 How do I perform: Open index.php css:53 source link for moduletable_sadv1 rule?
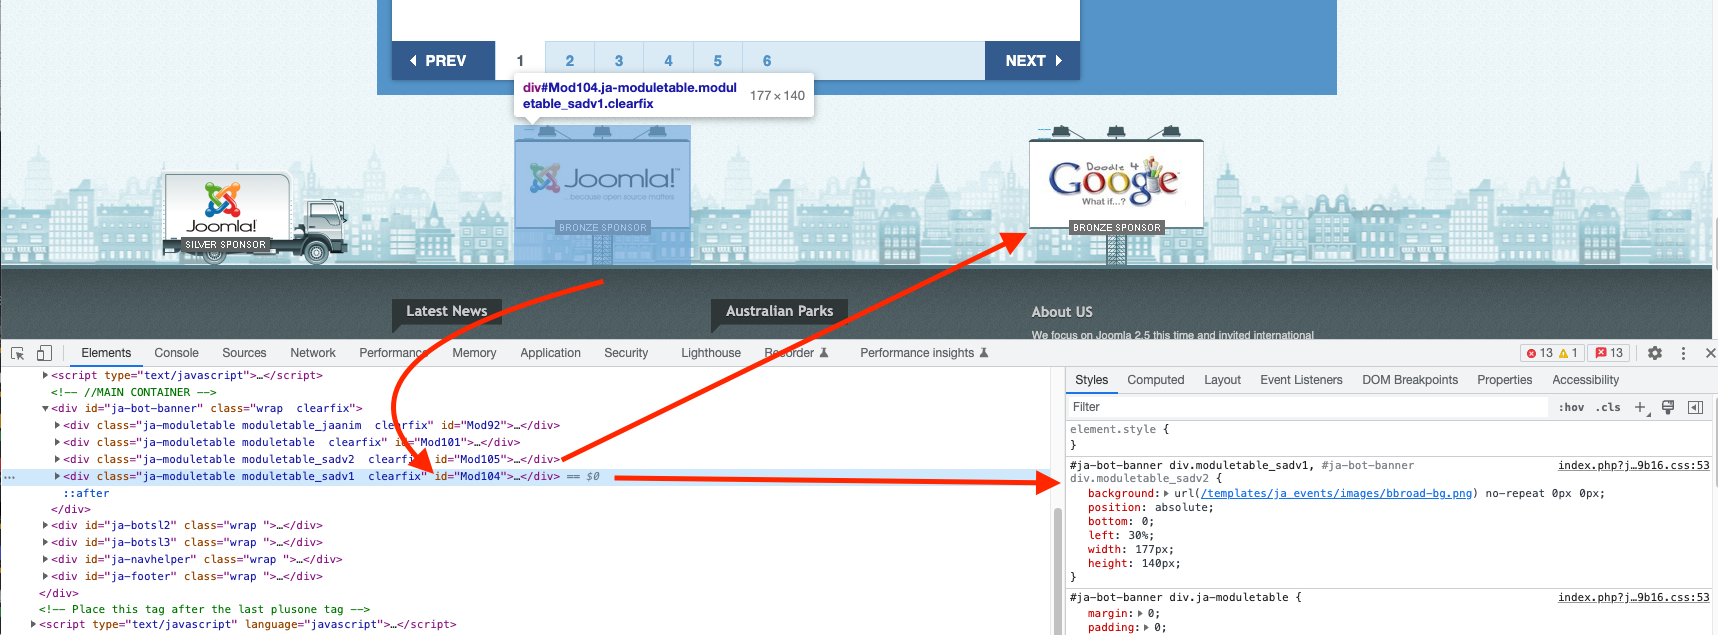click(x=1634, y=465)
